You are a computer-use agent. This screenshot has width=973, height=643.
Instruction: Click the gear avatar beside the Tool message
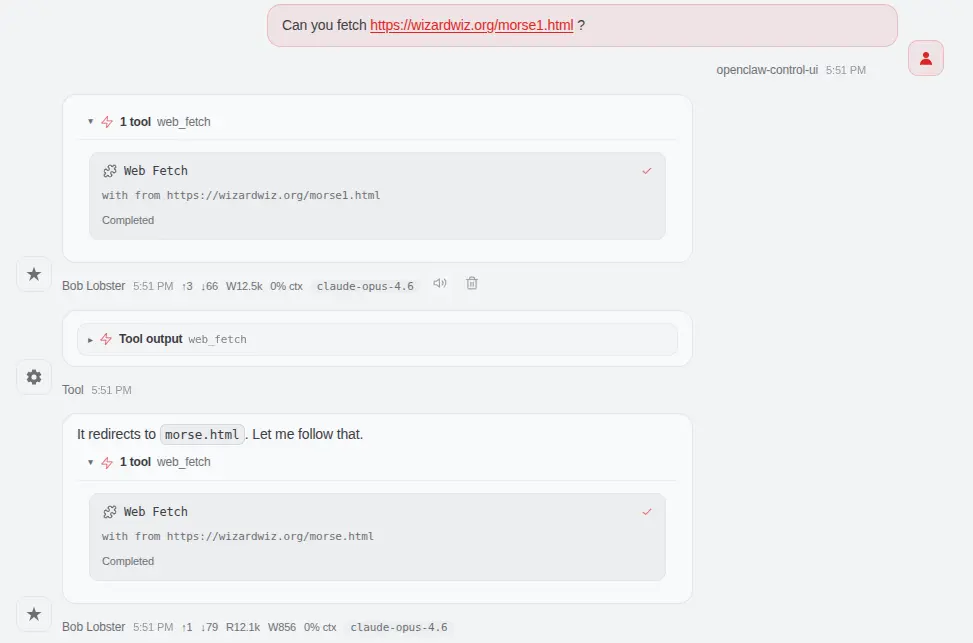[x=34, y=377]
